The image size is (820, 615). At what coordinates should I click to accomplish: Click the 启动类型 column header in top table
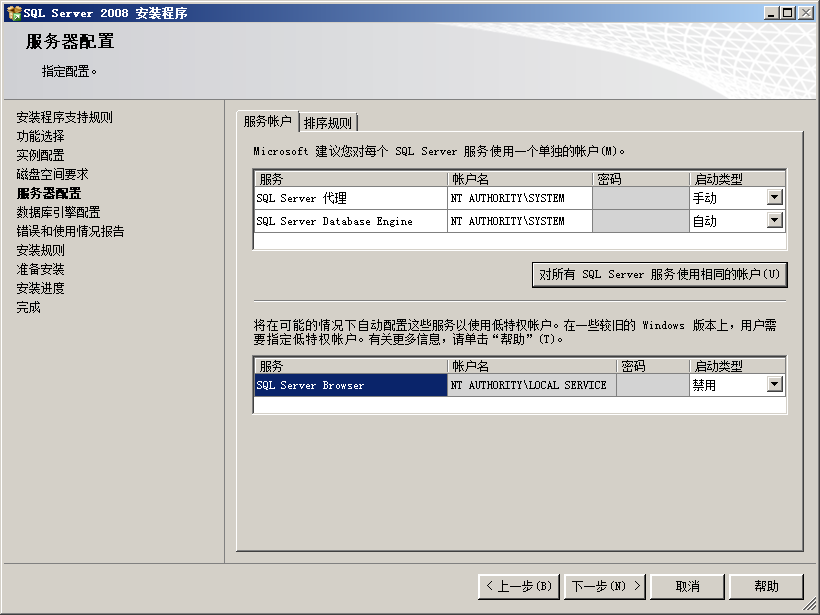point(736,179)
